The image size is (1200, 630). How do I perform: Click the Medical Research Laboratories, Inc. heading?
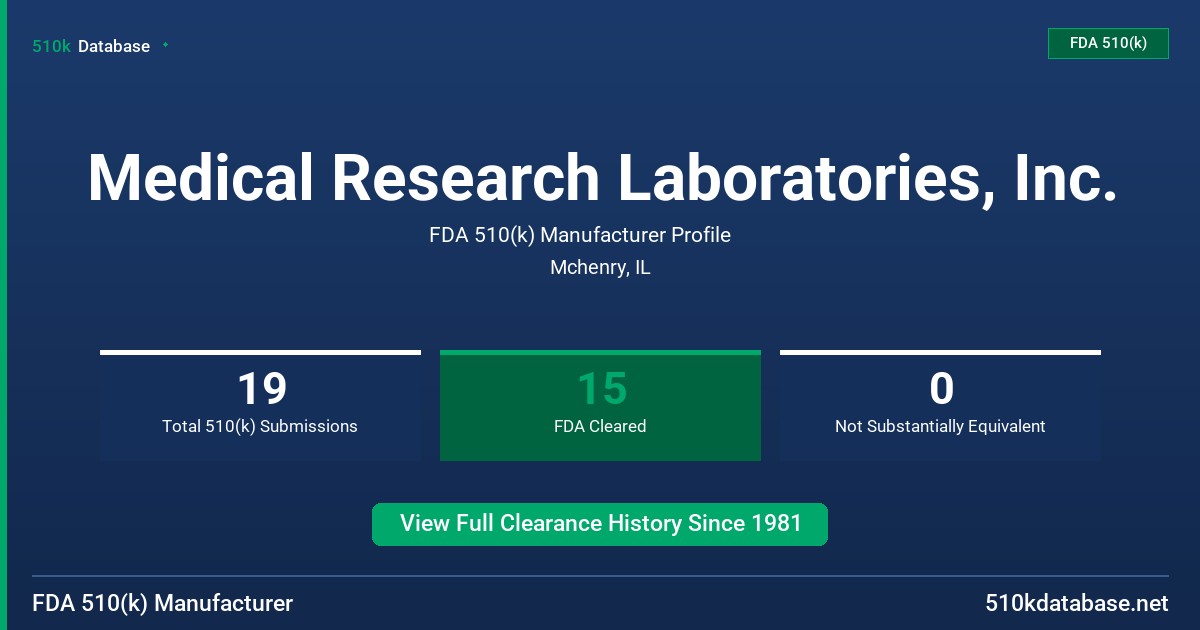(x=601, y=179)
